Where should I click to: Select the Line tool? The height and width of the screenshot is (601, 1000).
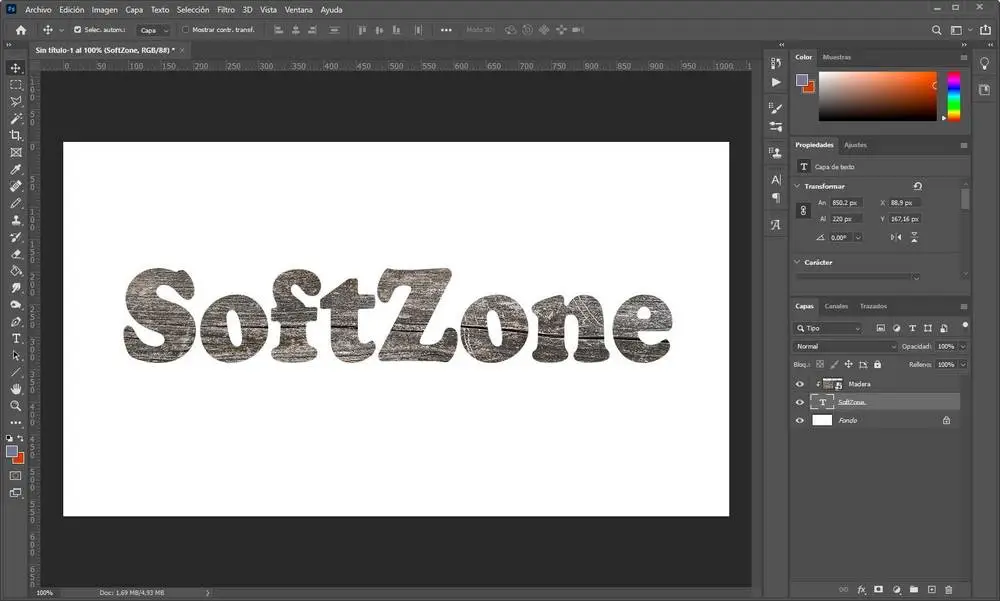coord(16,372)
